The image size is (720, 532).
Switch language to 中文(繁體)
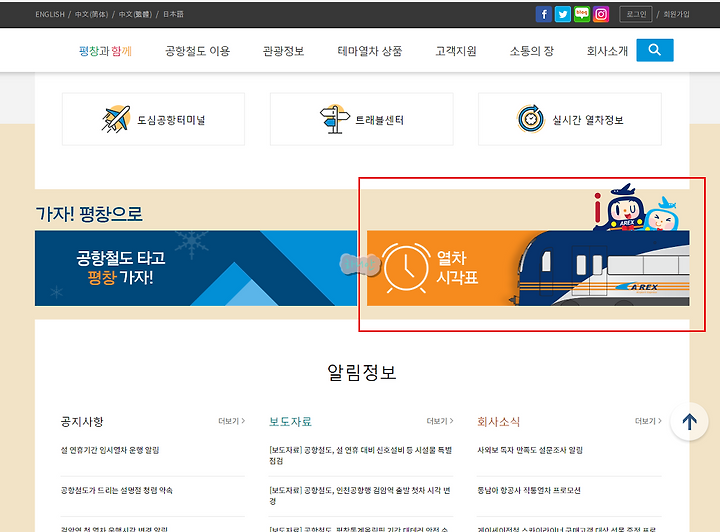pyautogui.click(x=135, y=14)
